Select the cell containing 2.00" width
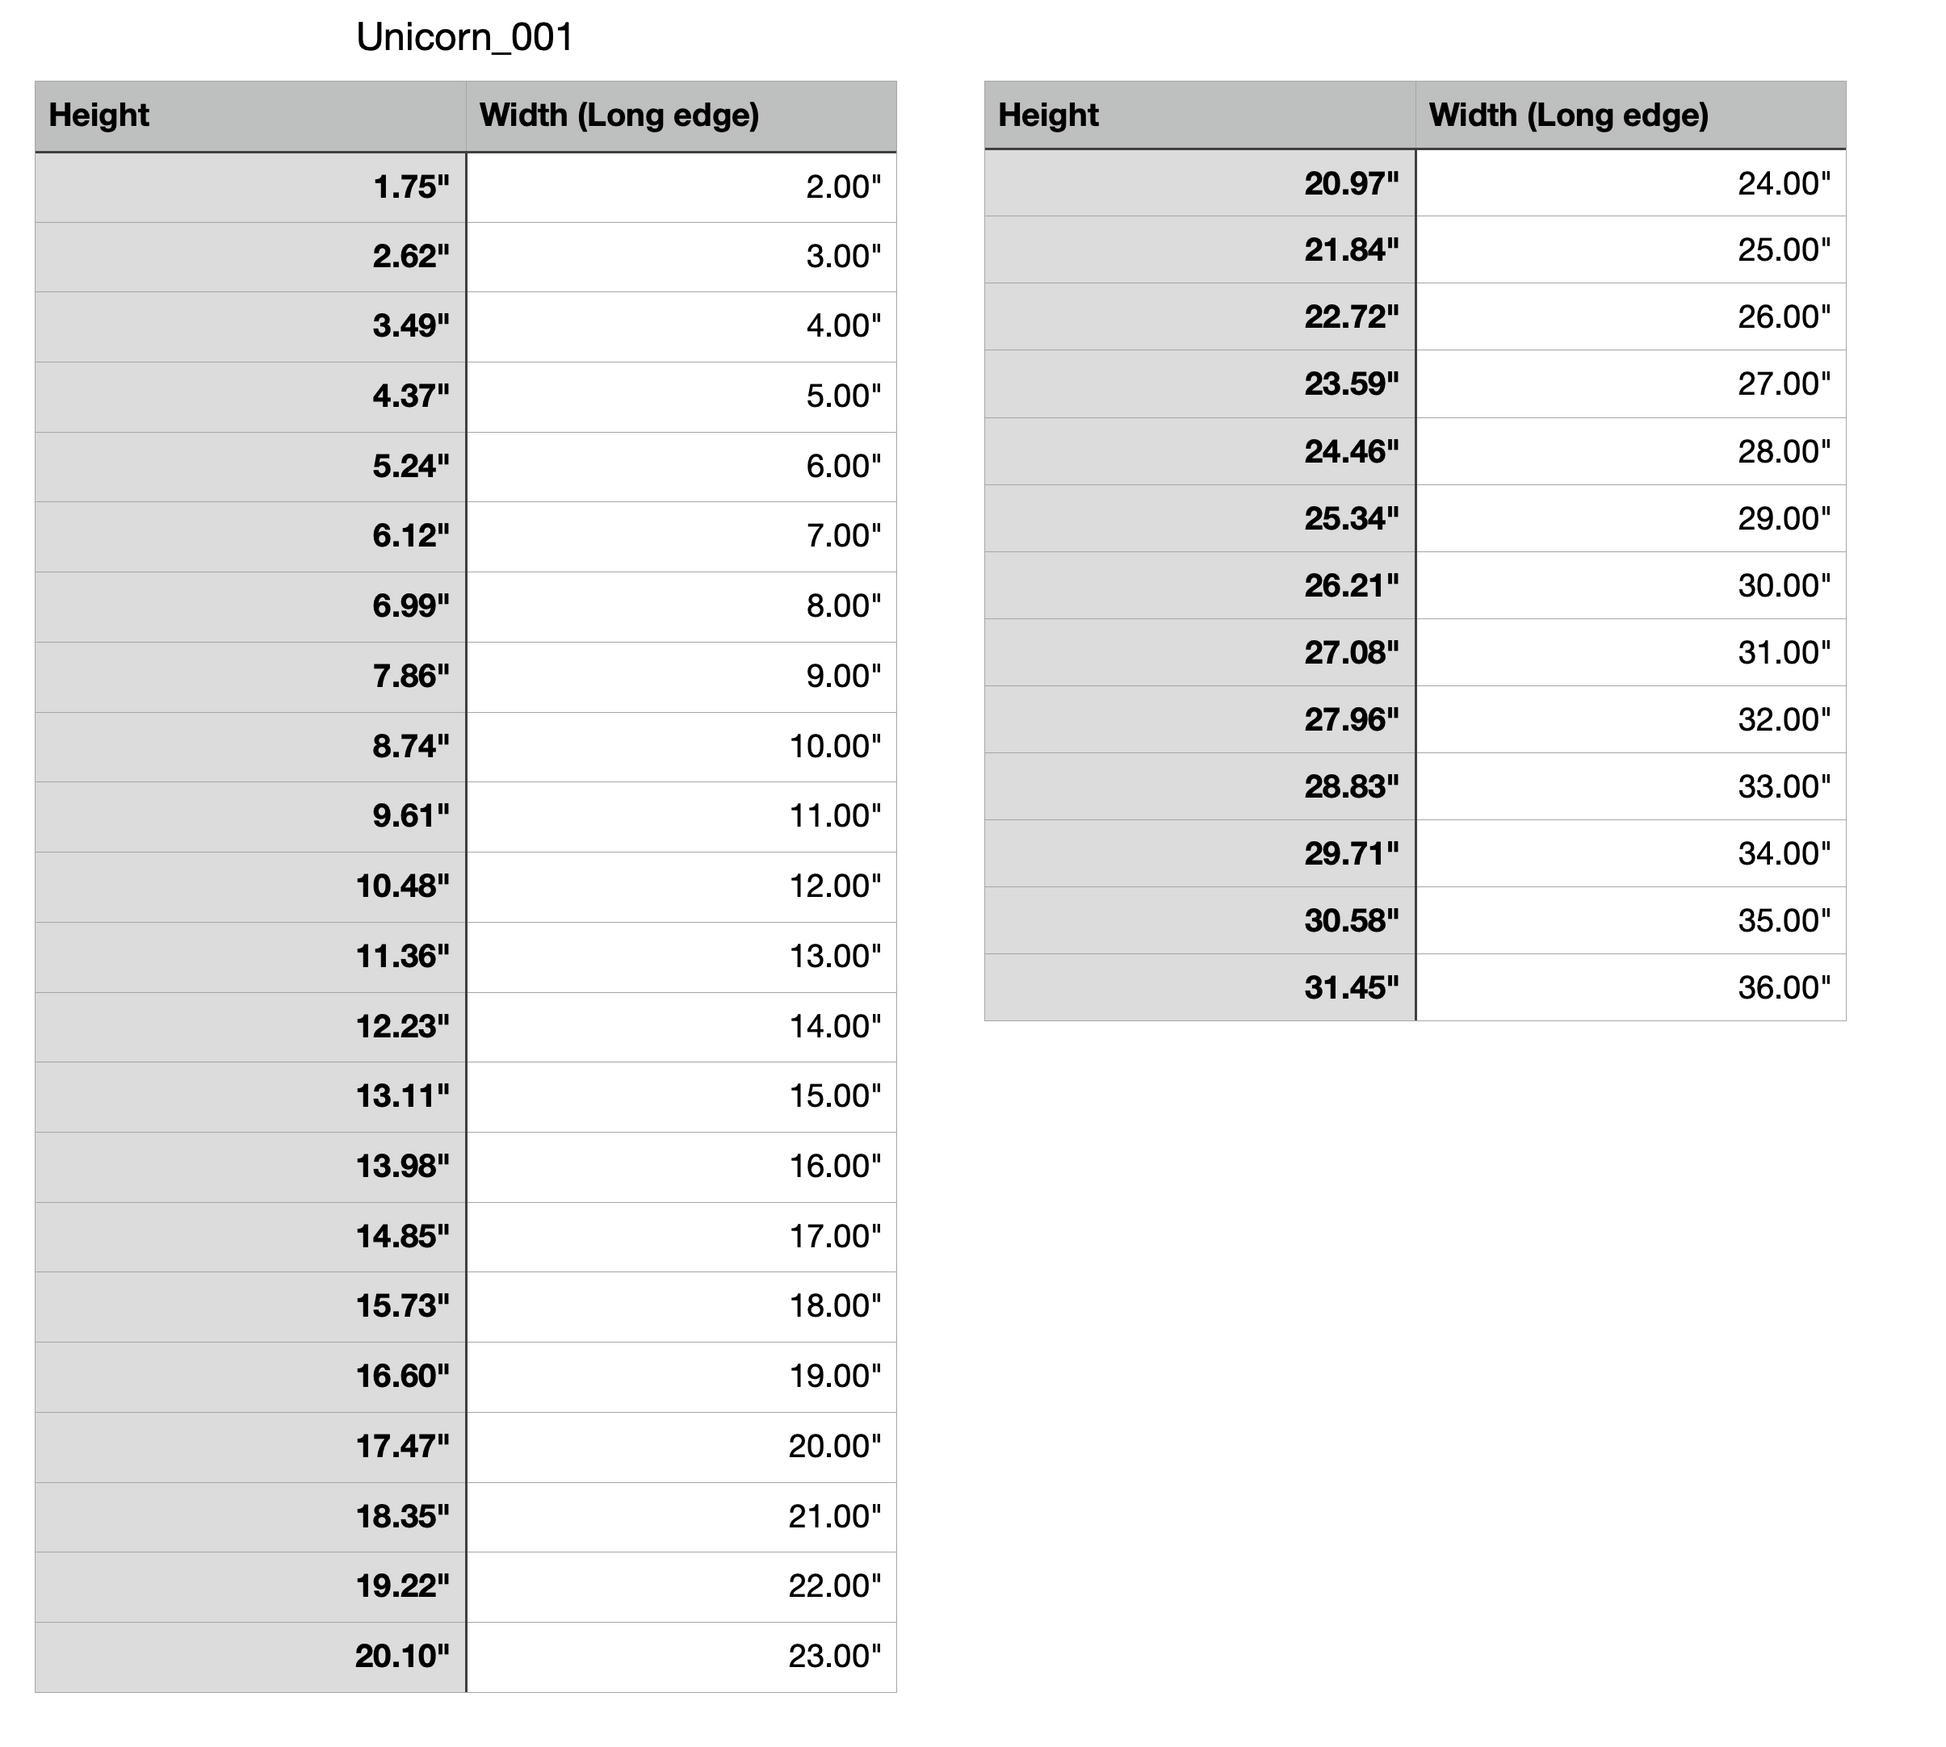This screenshot has height=1747, width=1946. (681, 187)
